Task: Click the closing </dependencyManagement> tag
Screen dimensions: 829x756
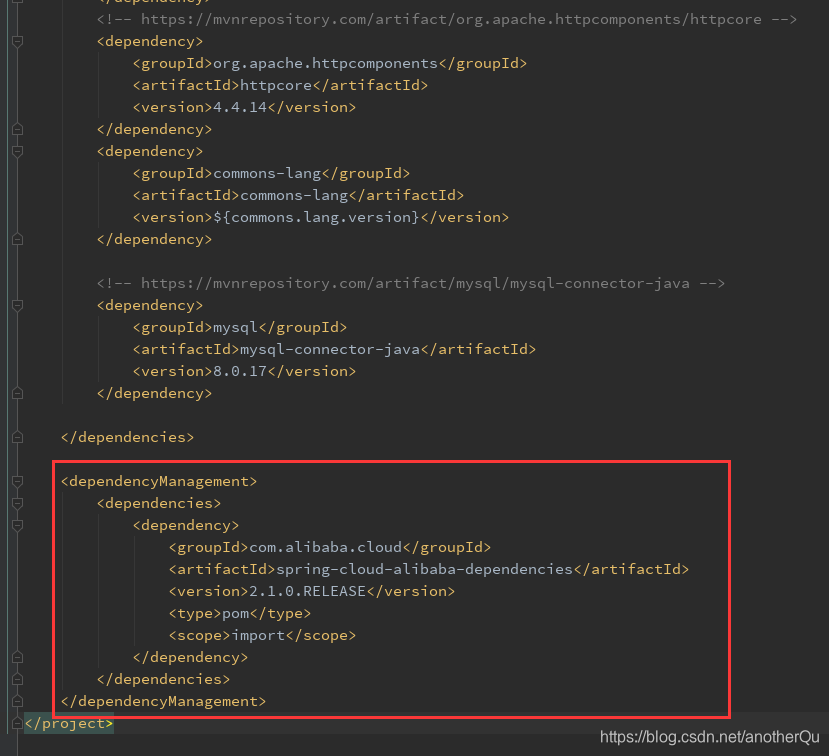Action: 163,701
